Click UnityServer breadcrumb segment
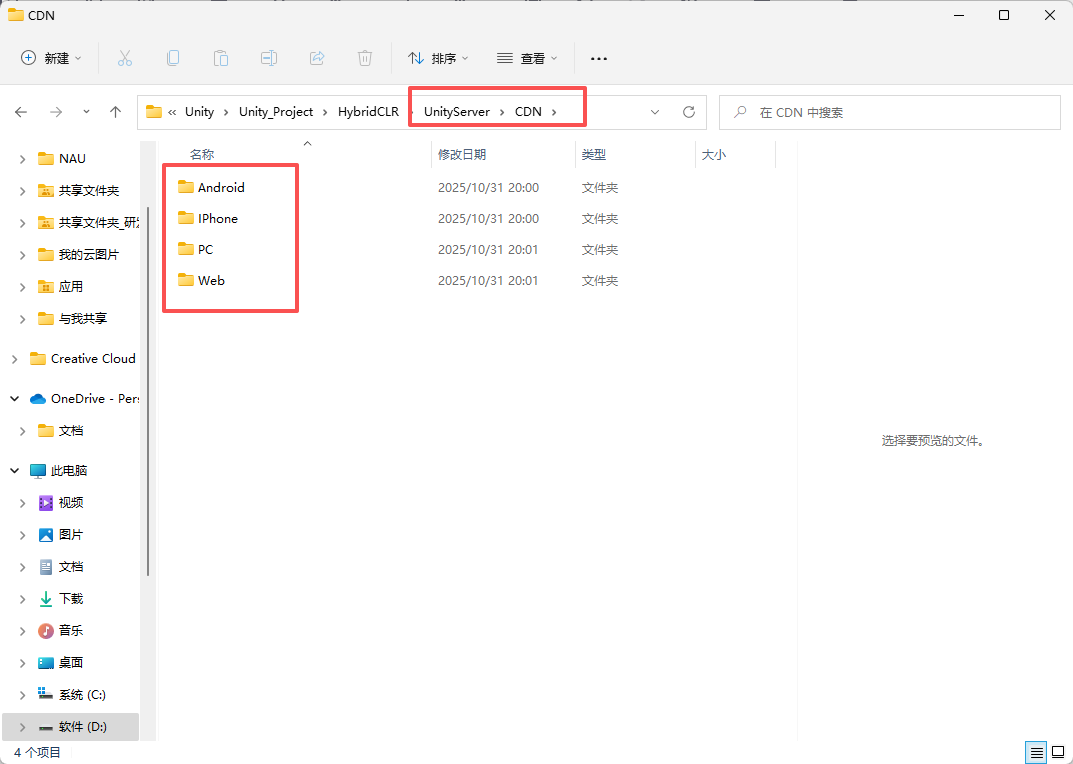The width and height of the screenshot is (1073, 764). [457, 112]
